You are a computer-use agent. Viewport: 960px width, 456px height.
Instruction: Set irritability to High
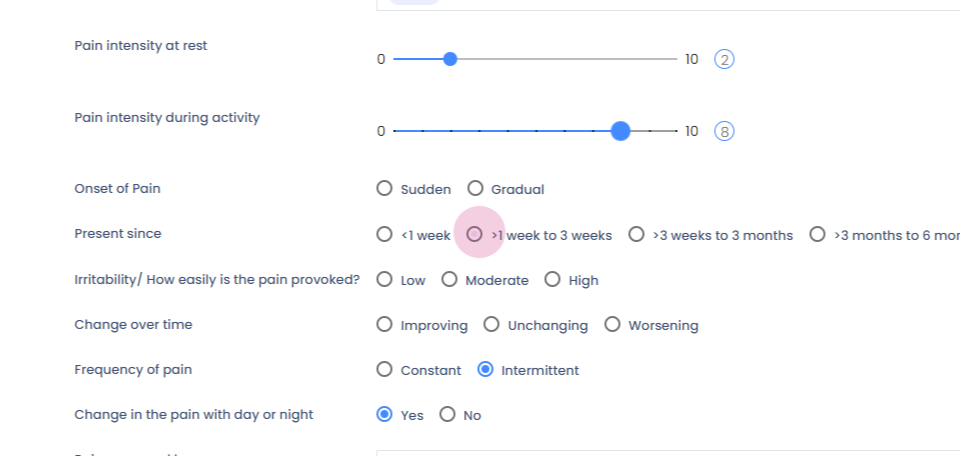(552, 279)
